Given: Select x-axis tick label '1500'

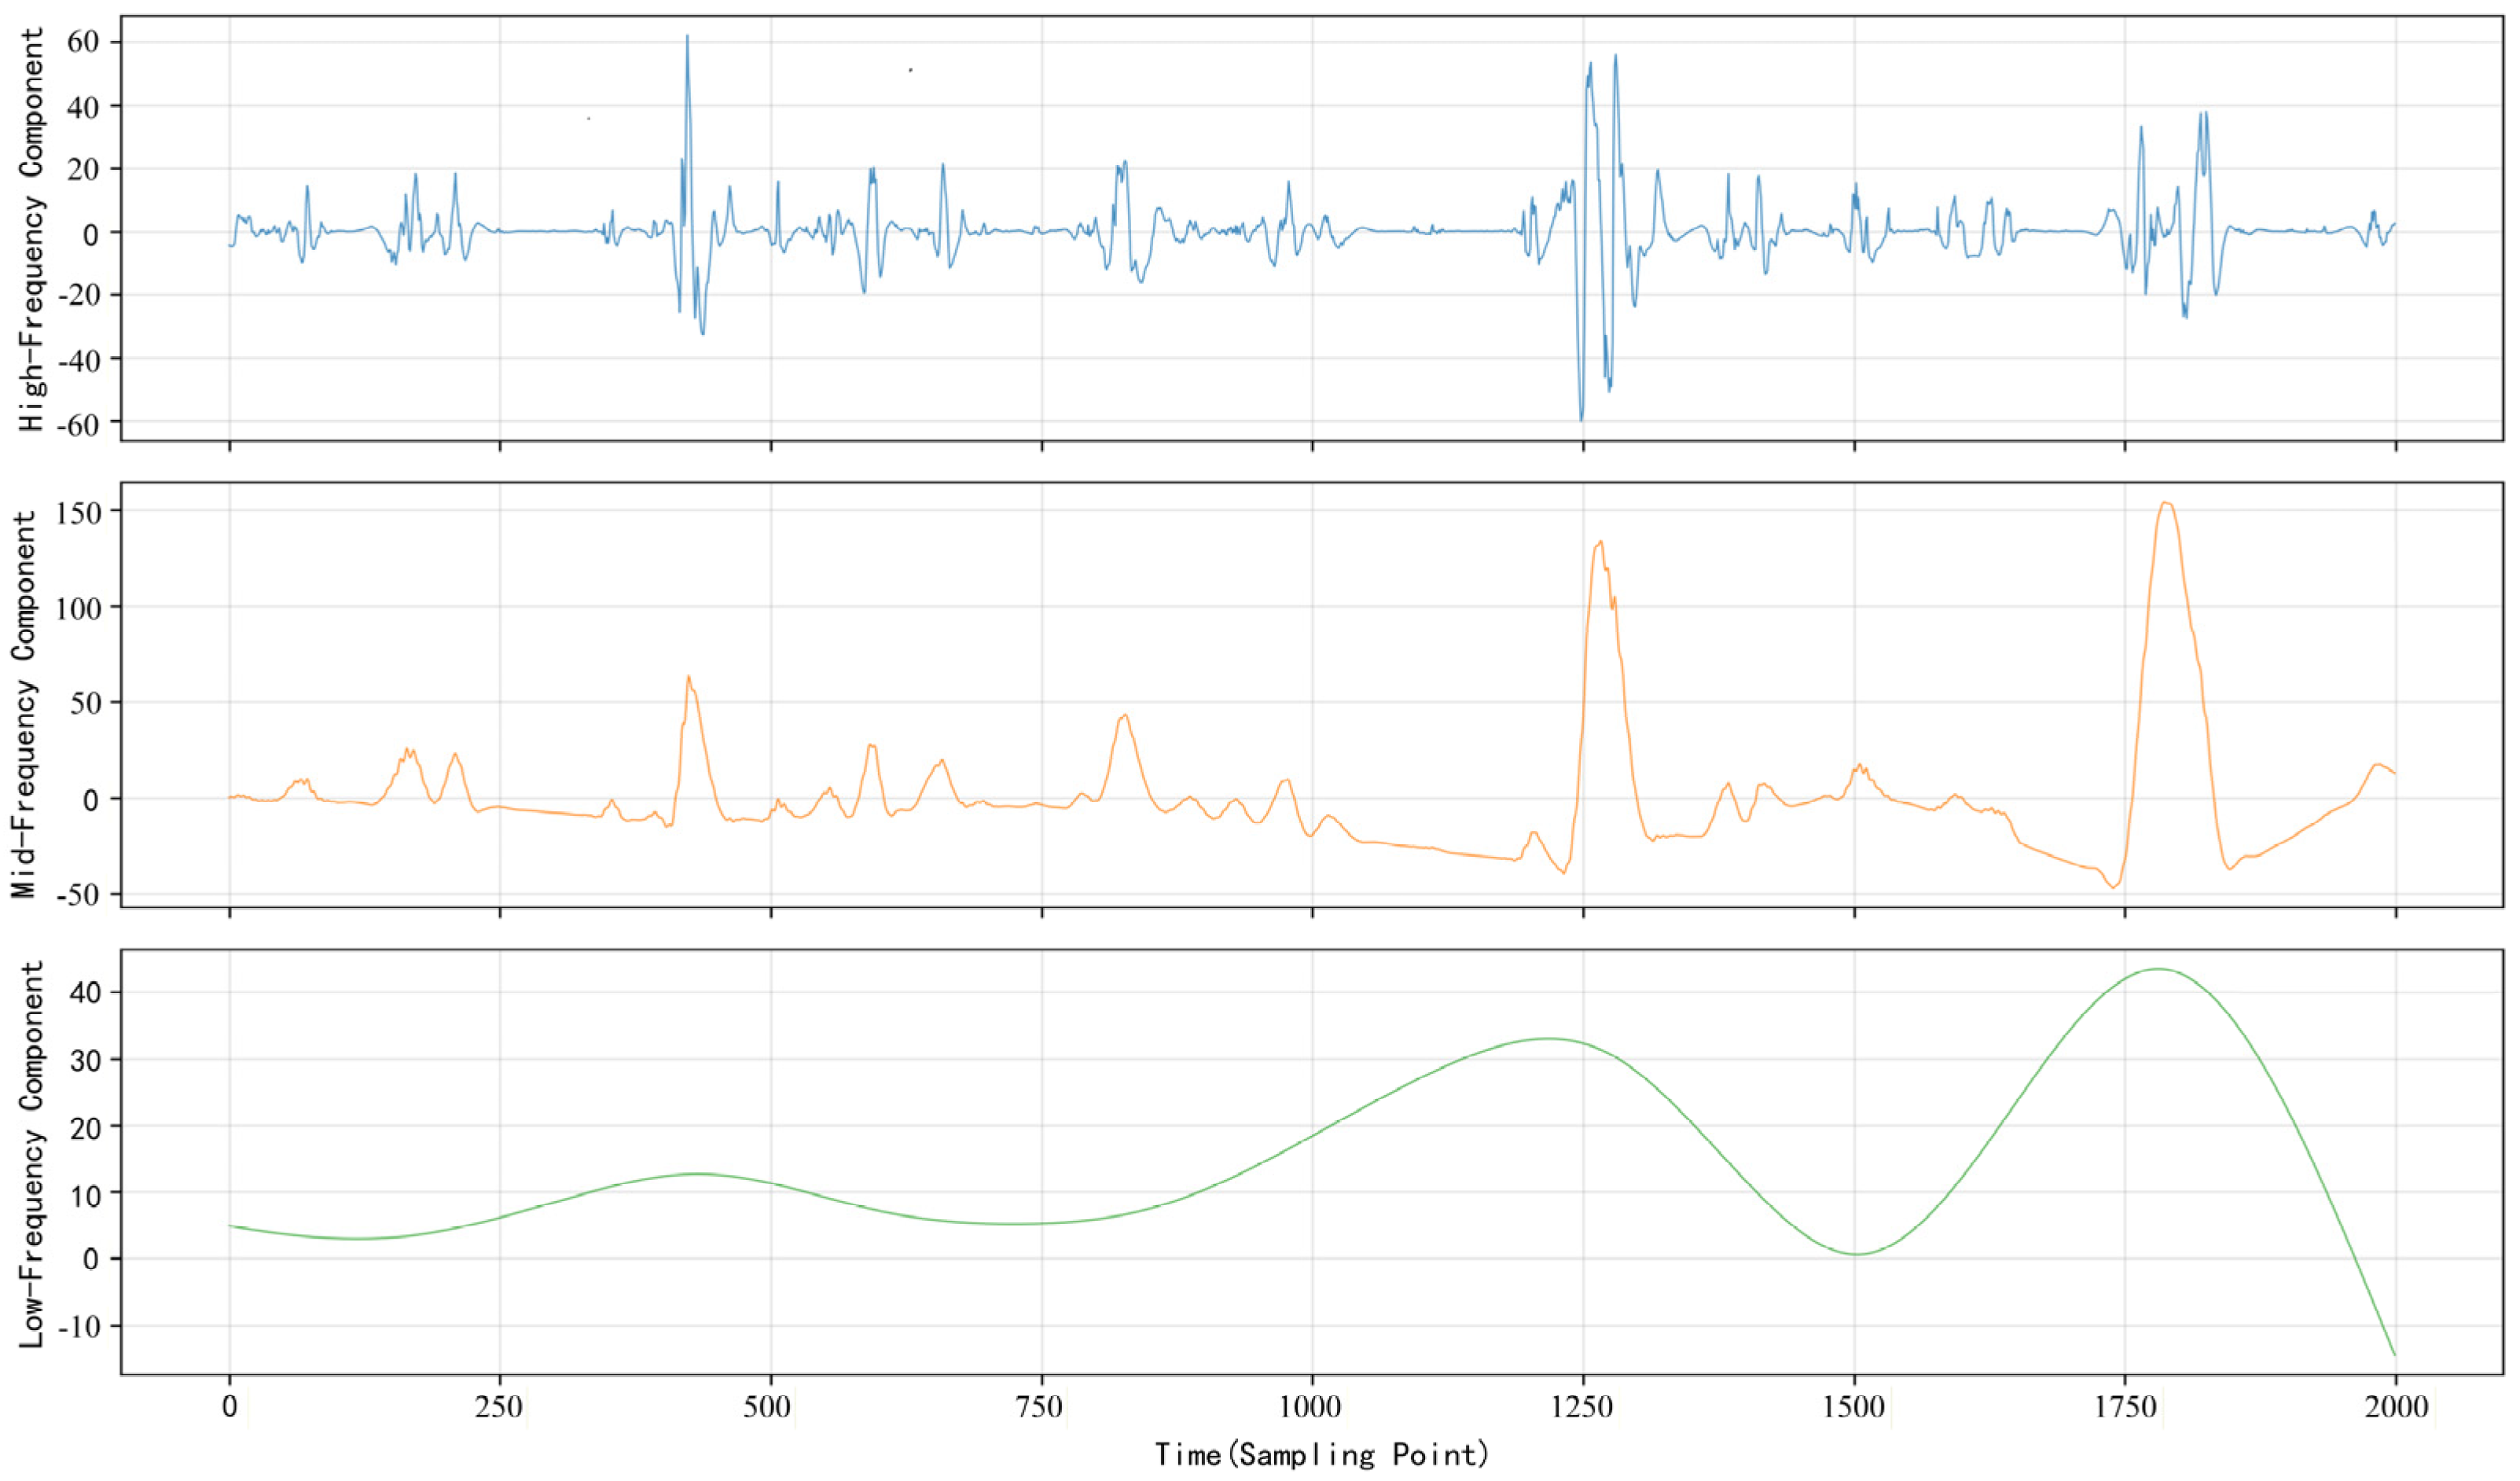Looking at the screenshot, I should point(1854,1407).
